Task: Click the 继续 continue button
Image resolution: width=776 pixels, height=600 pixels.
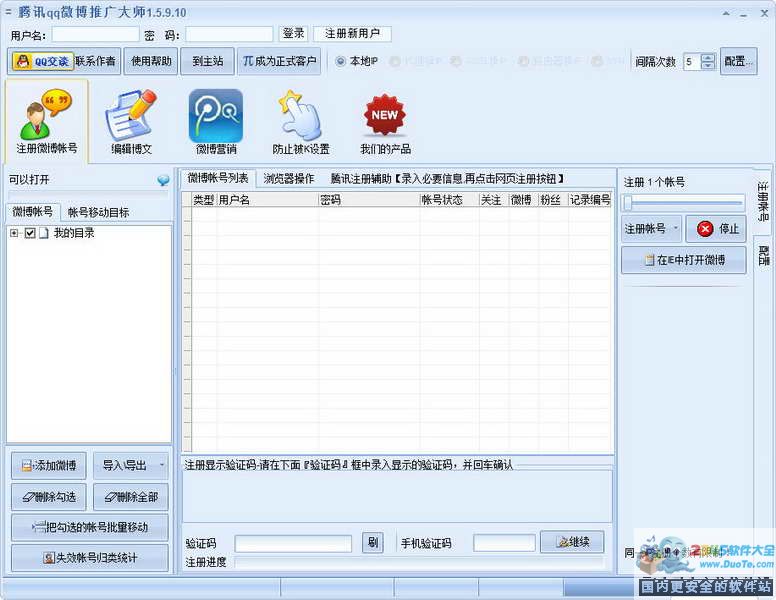Action: point(572,542)
